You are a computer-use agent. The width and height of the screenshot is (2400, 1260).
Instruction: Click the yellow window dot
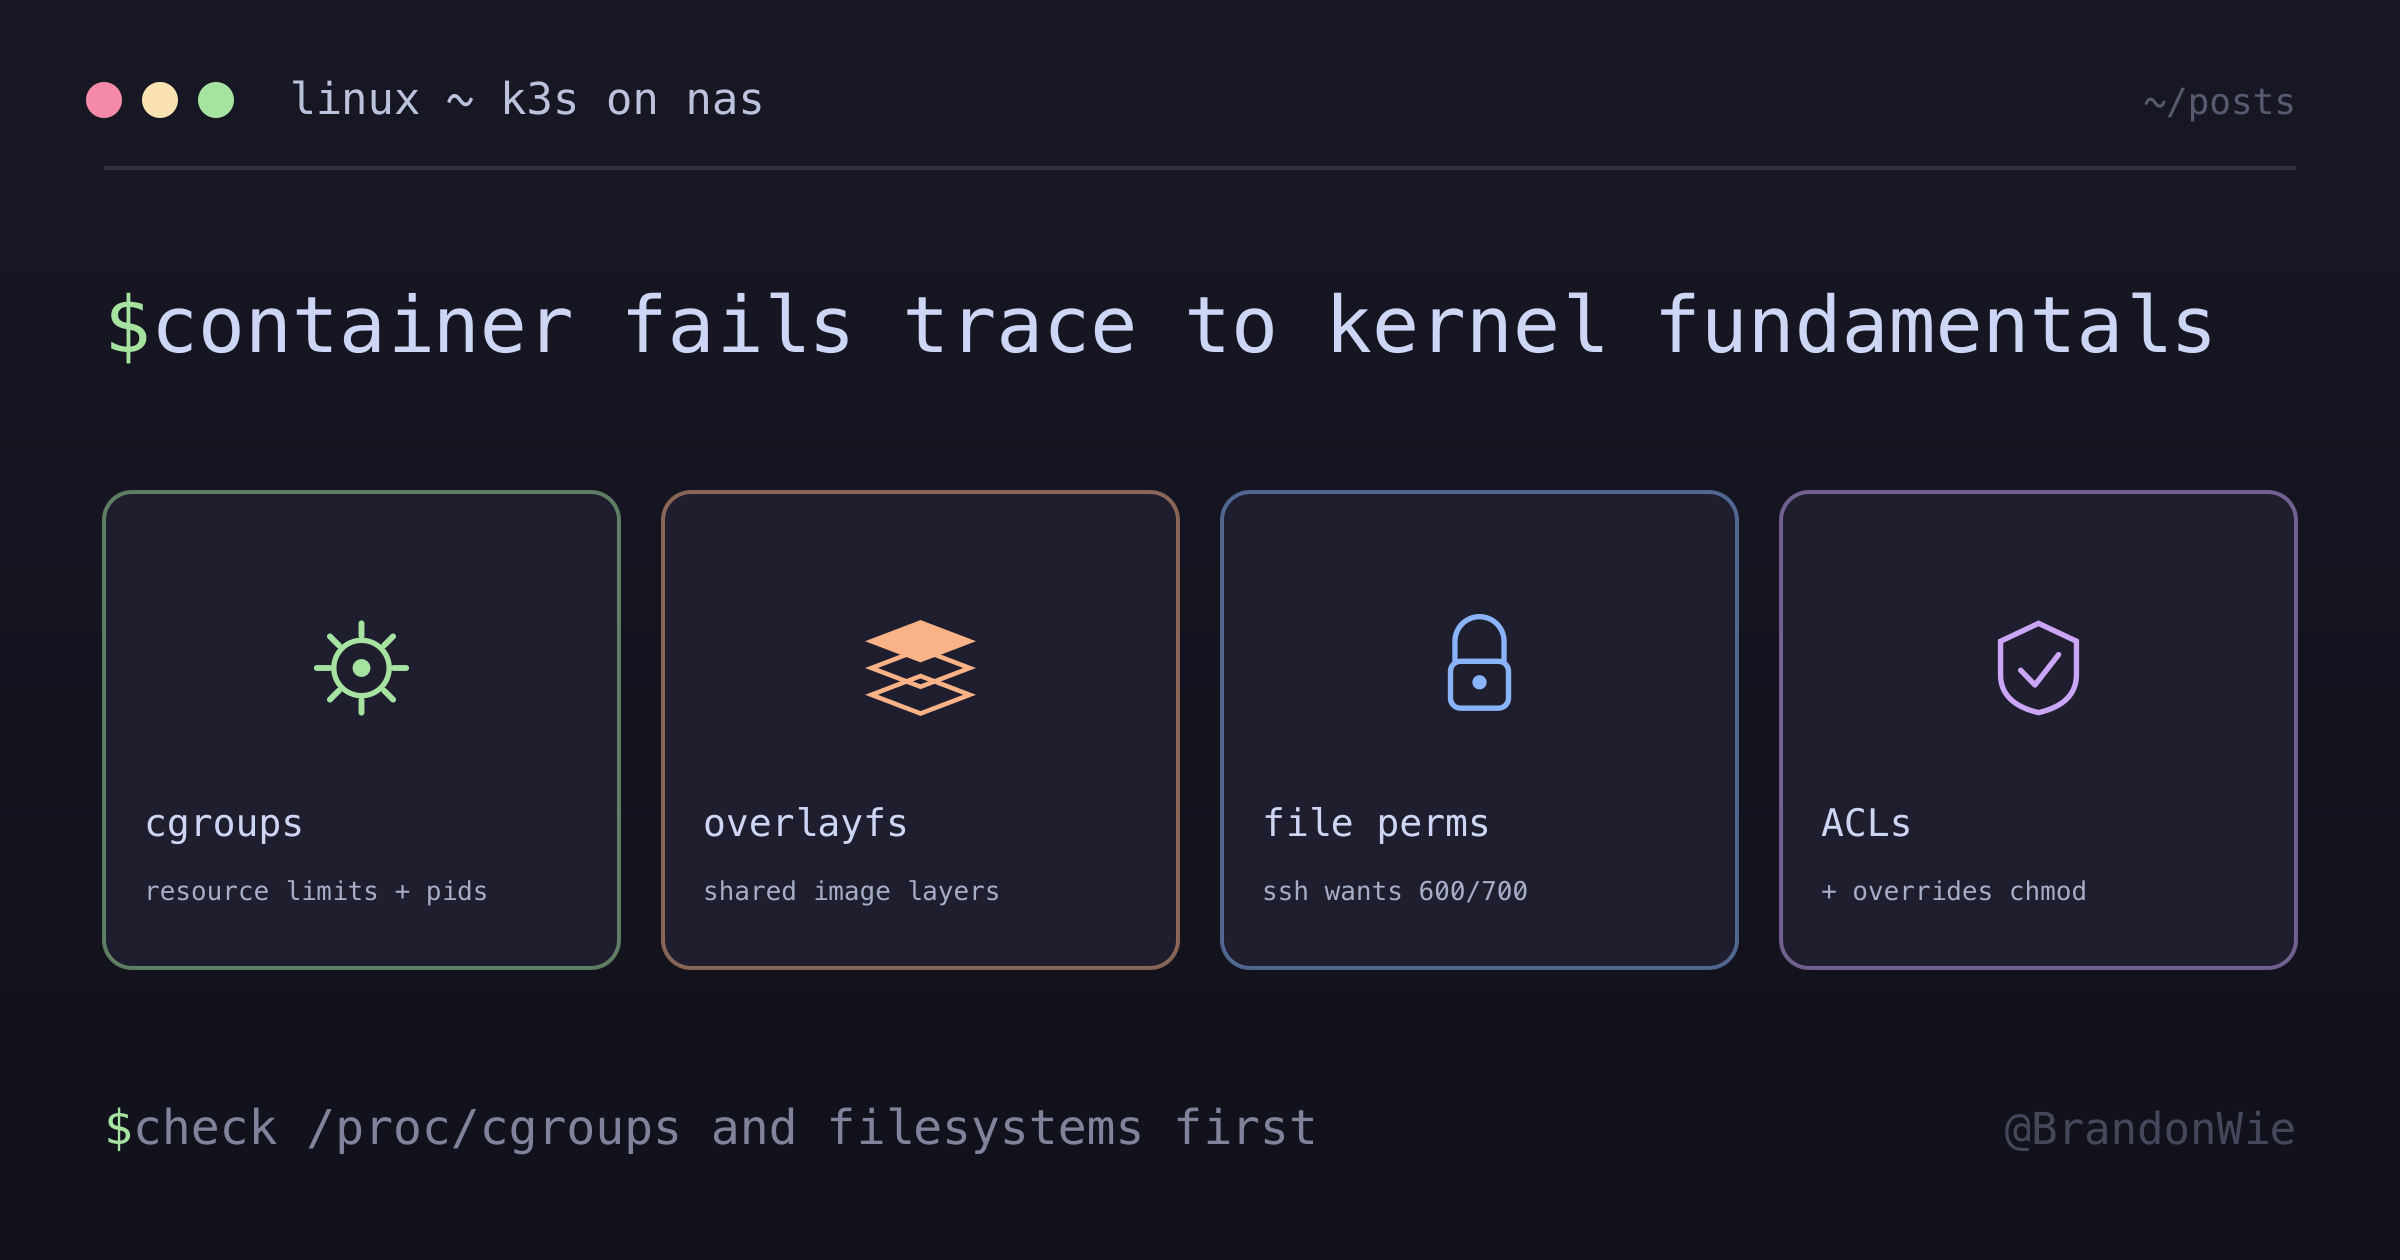pyautogui.click(x=160, y=100)
